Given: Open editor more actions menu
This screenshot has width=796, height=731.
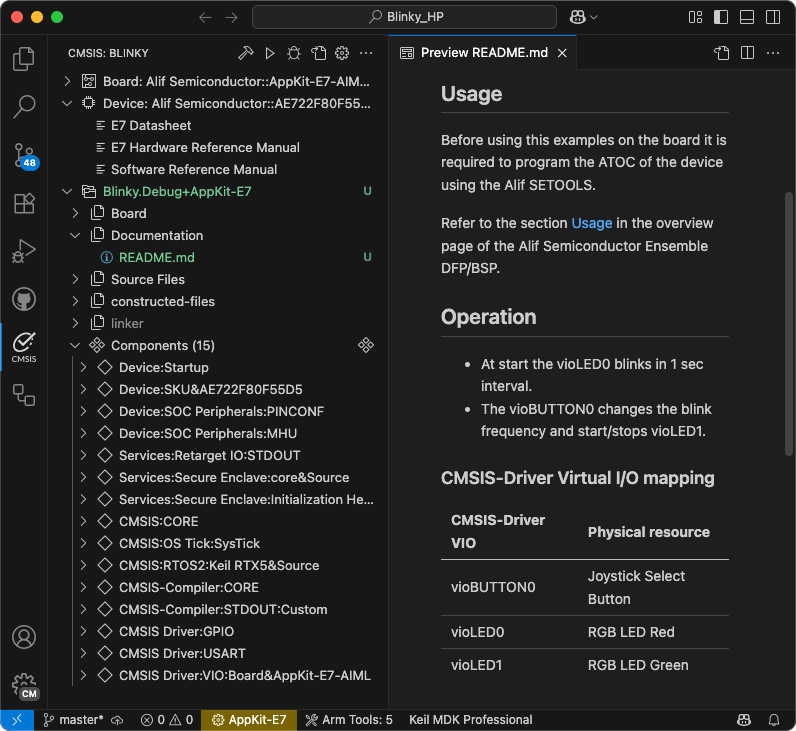Looking at the screenshot, I should [773, 53].
